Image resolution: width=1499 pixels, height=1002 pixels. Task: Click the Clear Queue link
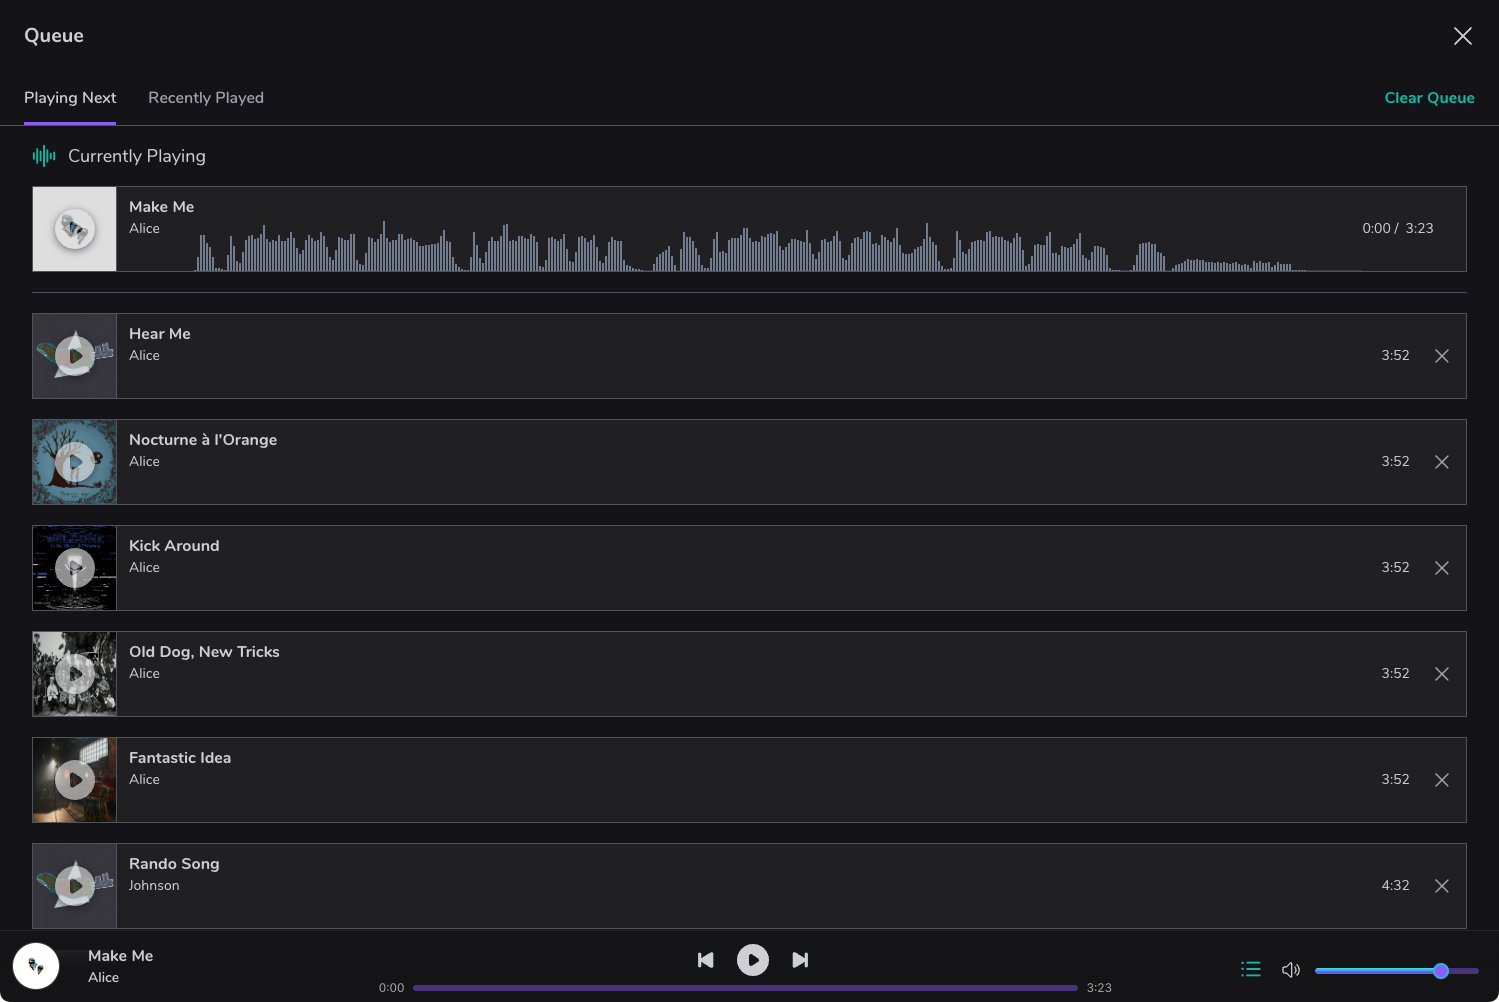point(1429,97)
